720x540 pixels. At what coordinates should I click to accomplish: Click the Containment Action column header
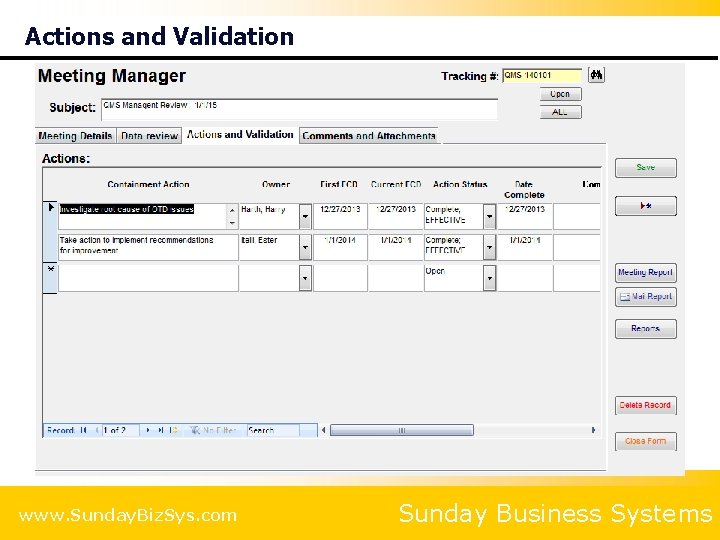pos(148,184)
